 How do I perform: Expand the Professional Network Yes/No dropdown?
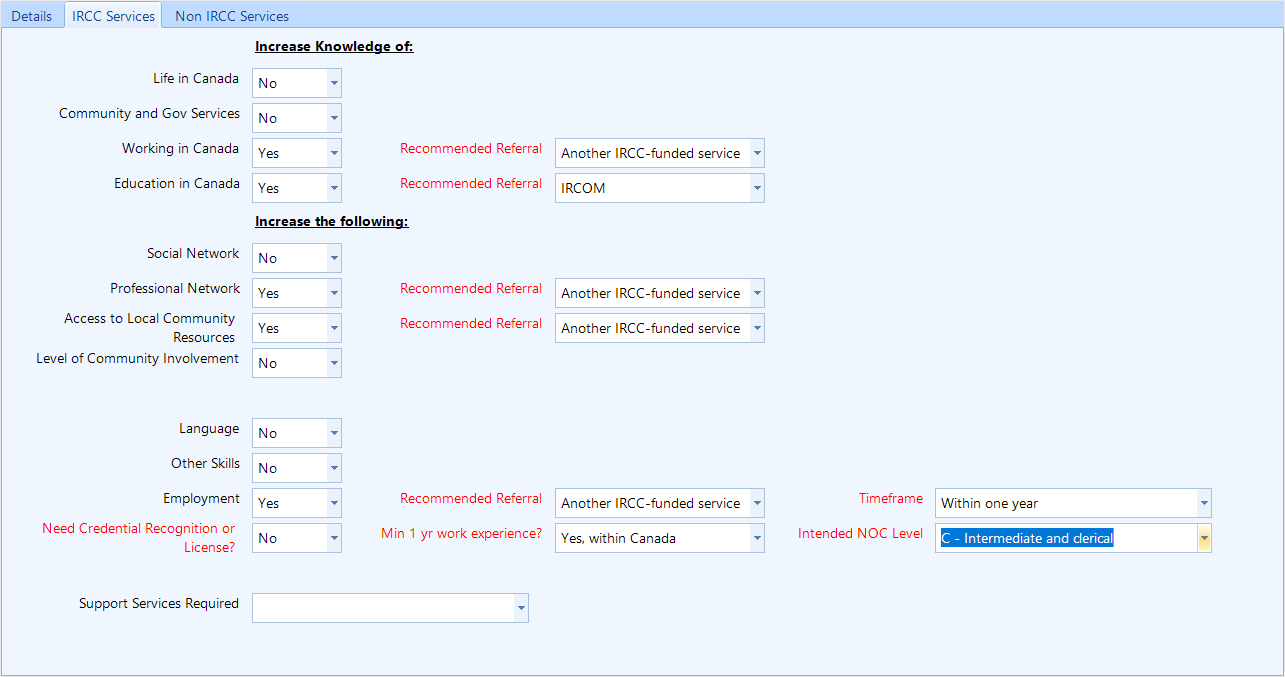pos(334,293)
